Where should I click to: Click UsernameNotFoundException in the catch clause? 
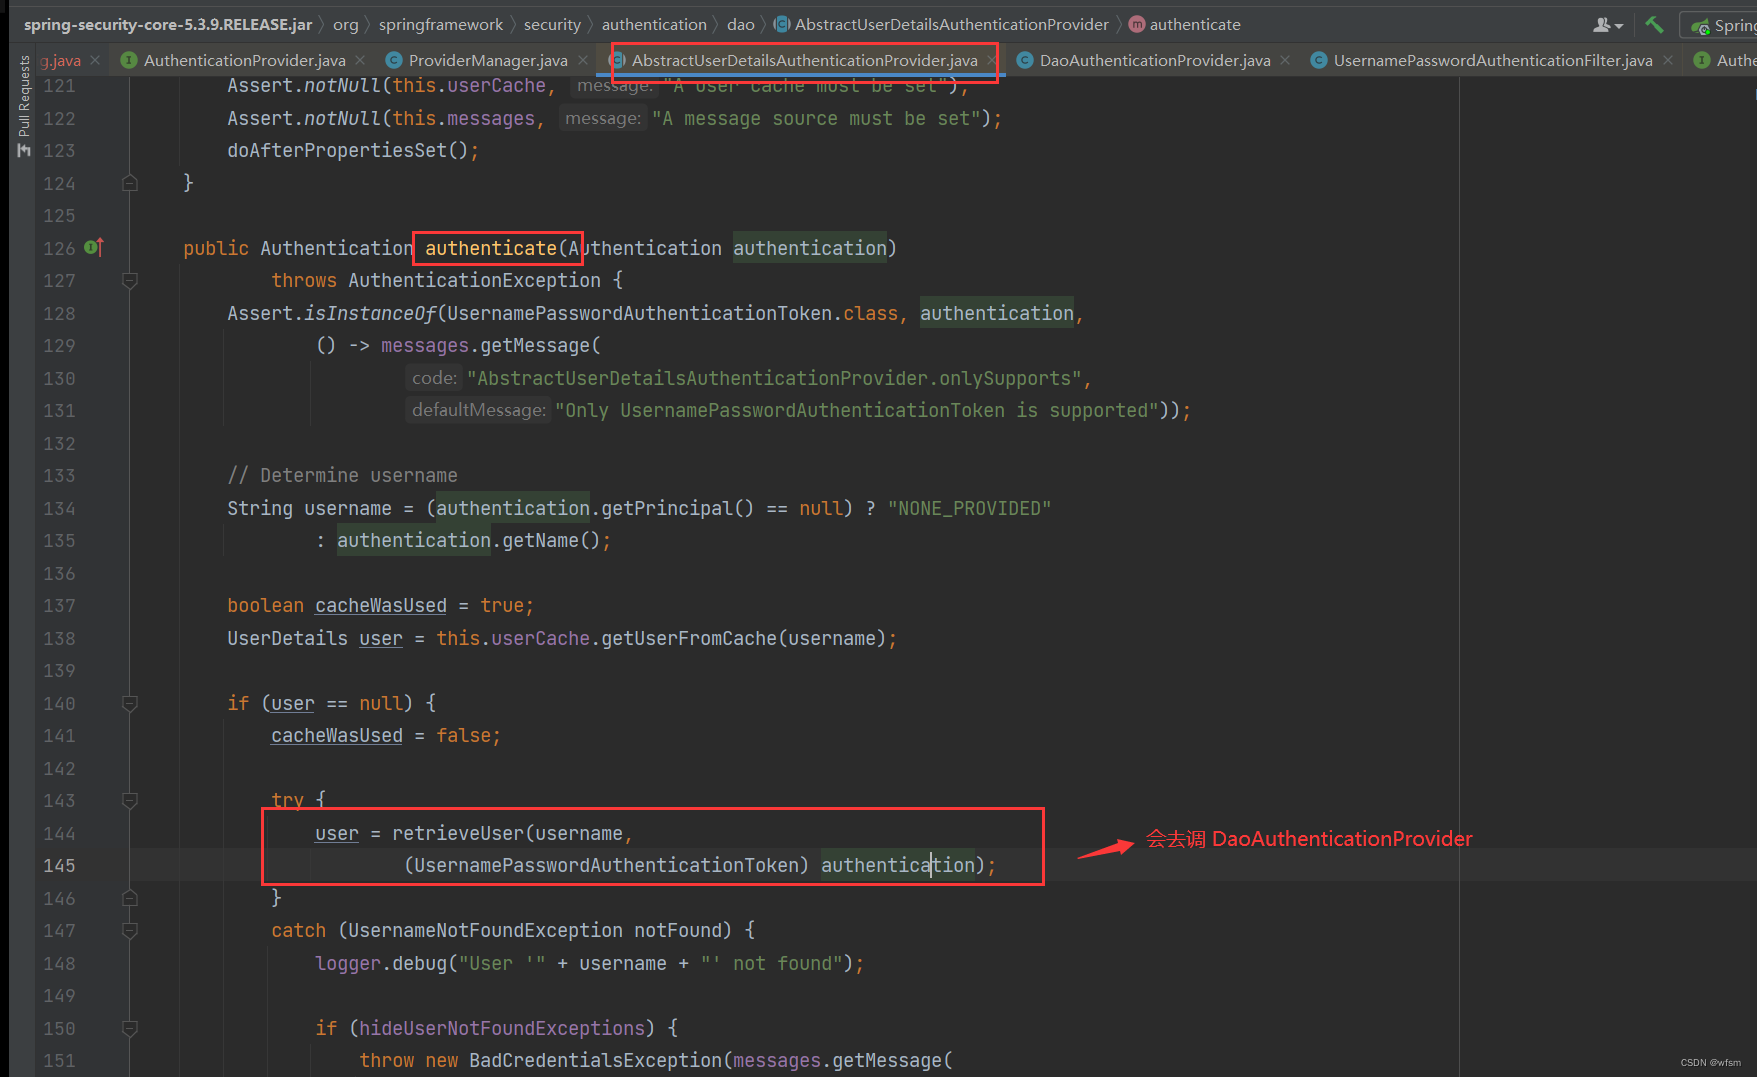click(485, 930)
